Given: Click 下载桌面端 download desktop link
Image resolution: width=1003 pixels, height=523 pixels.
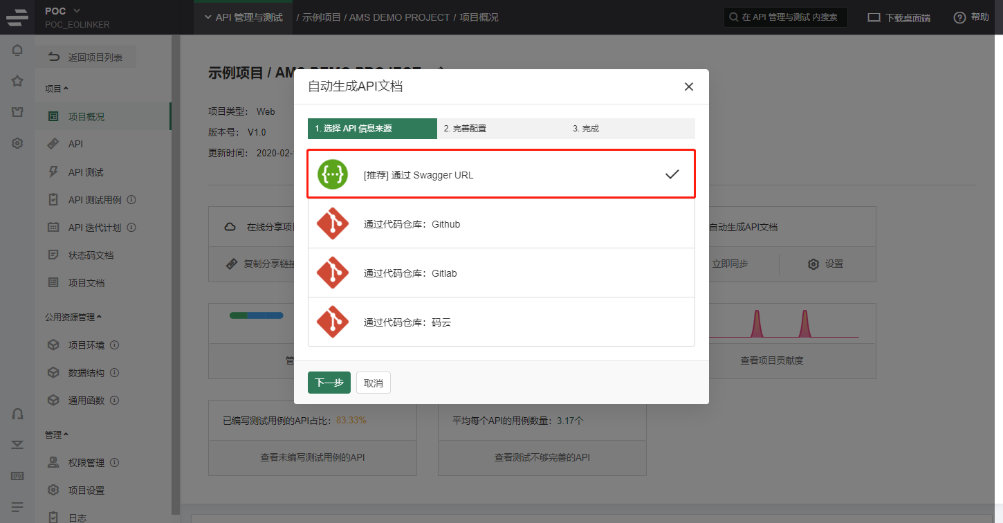Looking at the screenshot, I should [899, 17].
